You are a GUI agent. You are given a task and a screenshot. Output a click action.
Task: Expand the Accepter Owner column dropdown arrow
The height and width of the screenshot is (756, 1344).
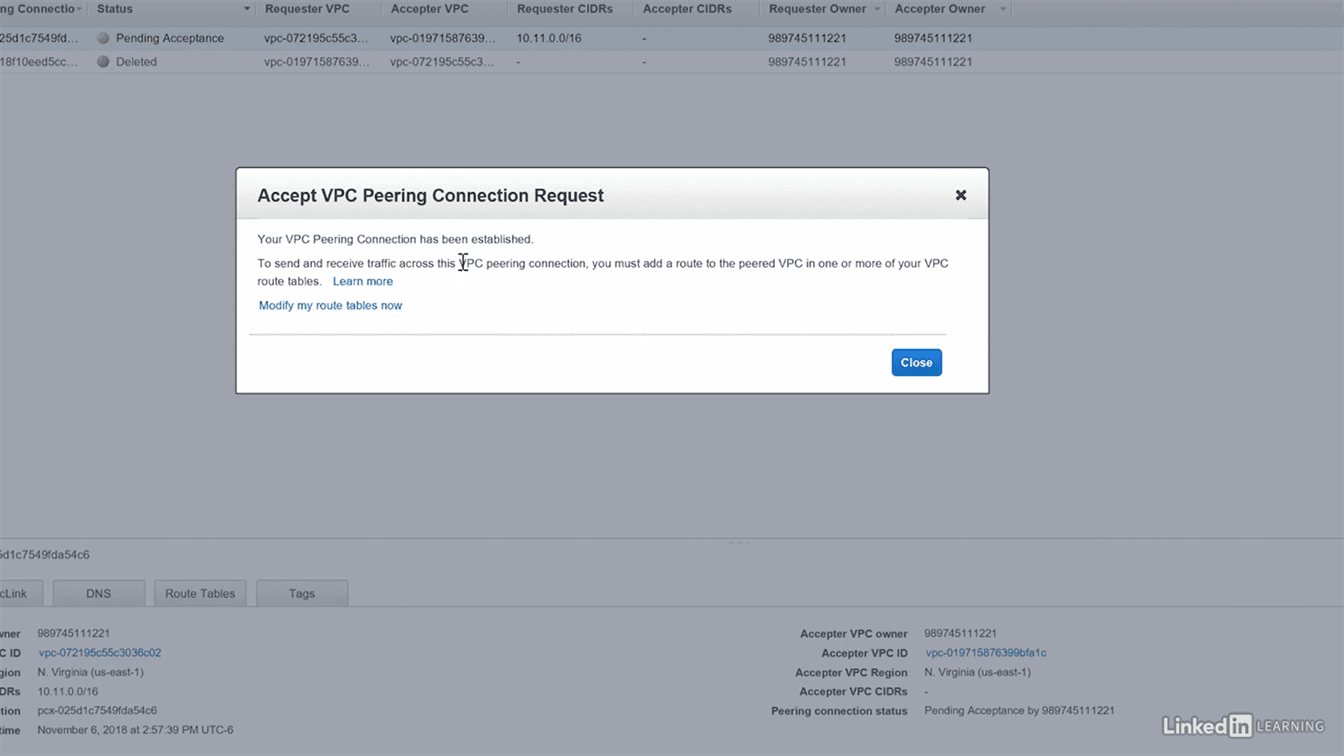[1003, 10]
